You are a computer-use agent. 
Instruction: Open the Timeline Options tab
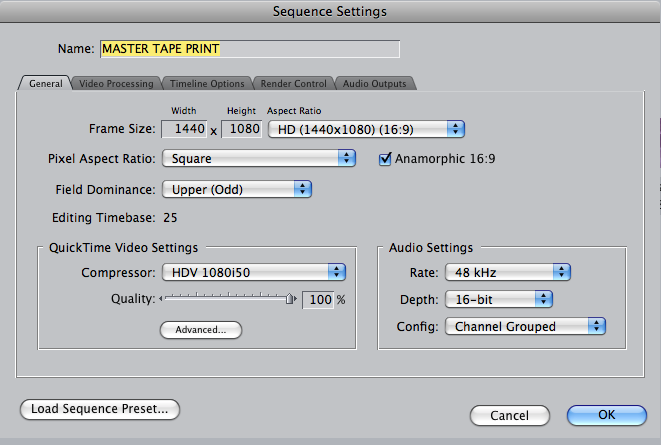pos(206,83)
